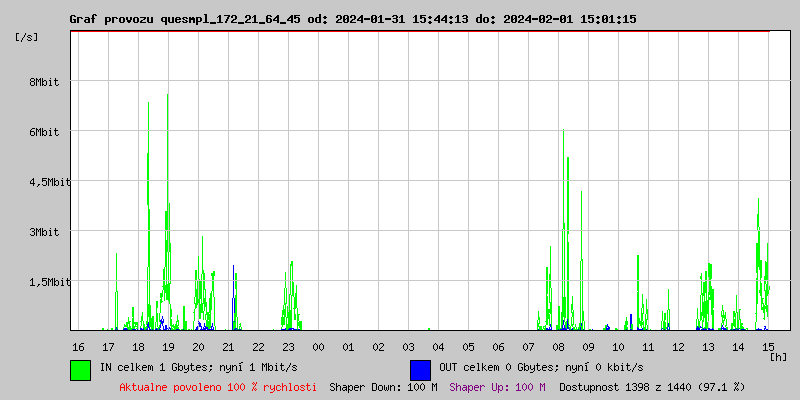The width and height of the screenshot is (800, 400).
Task: Click hour 08 on the time axis
Action: (558, 346)
